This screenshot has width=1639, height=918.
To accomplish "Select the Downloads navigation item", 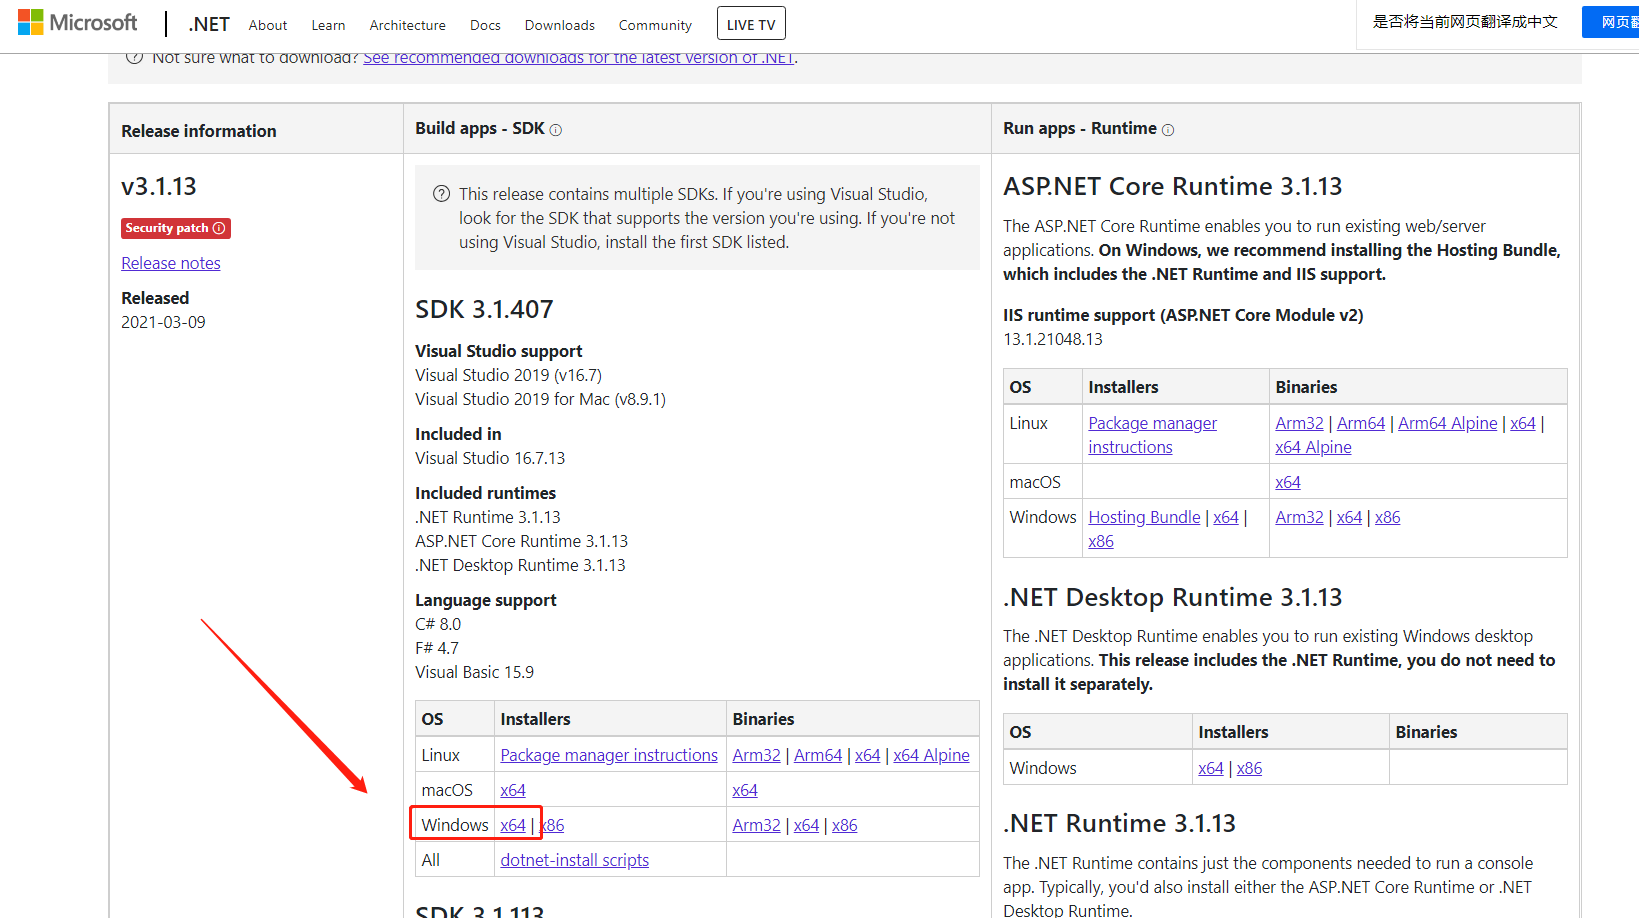I will coord(559,25).
